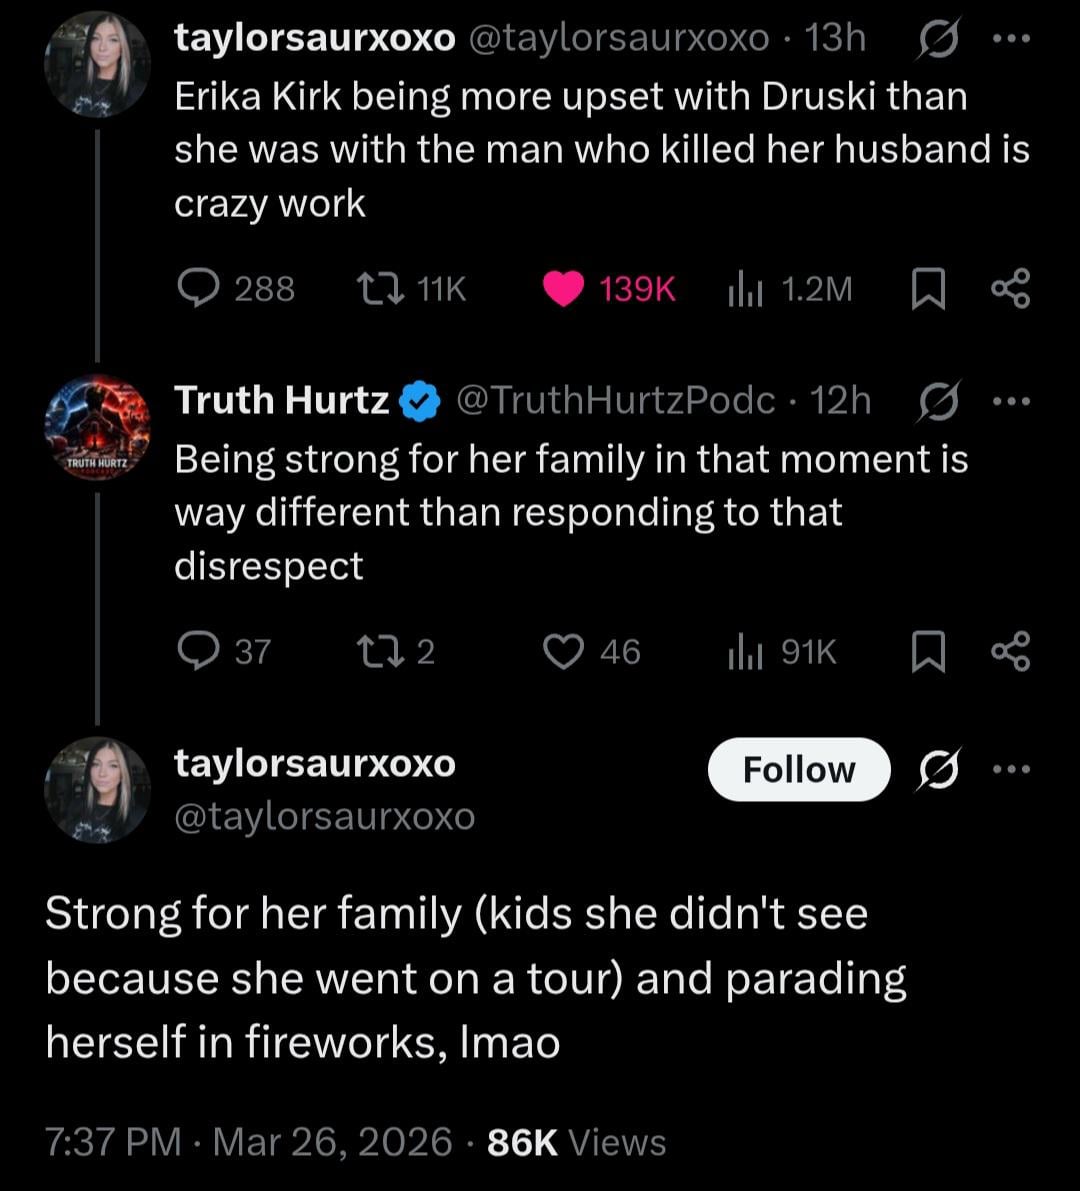Share the Truth Hurtz reply
The height and width of the screenshot is (1191, 1080).
click(x=1009, y=652)
